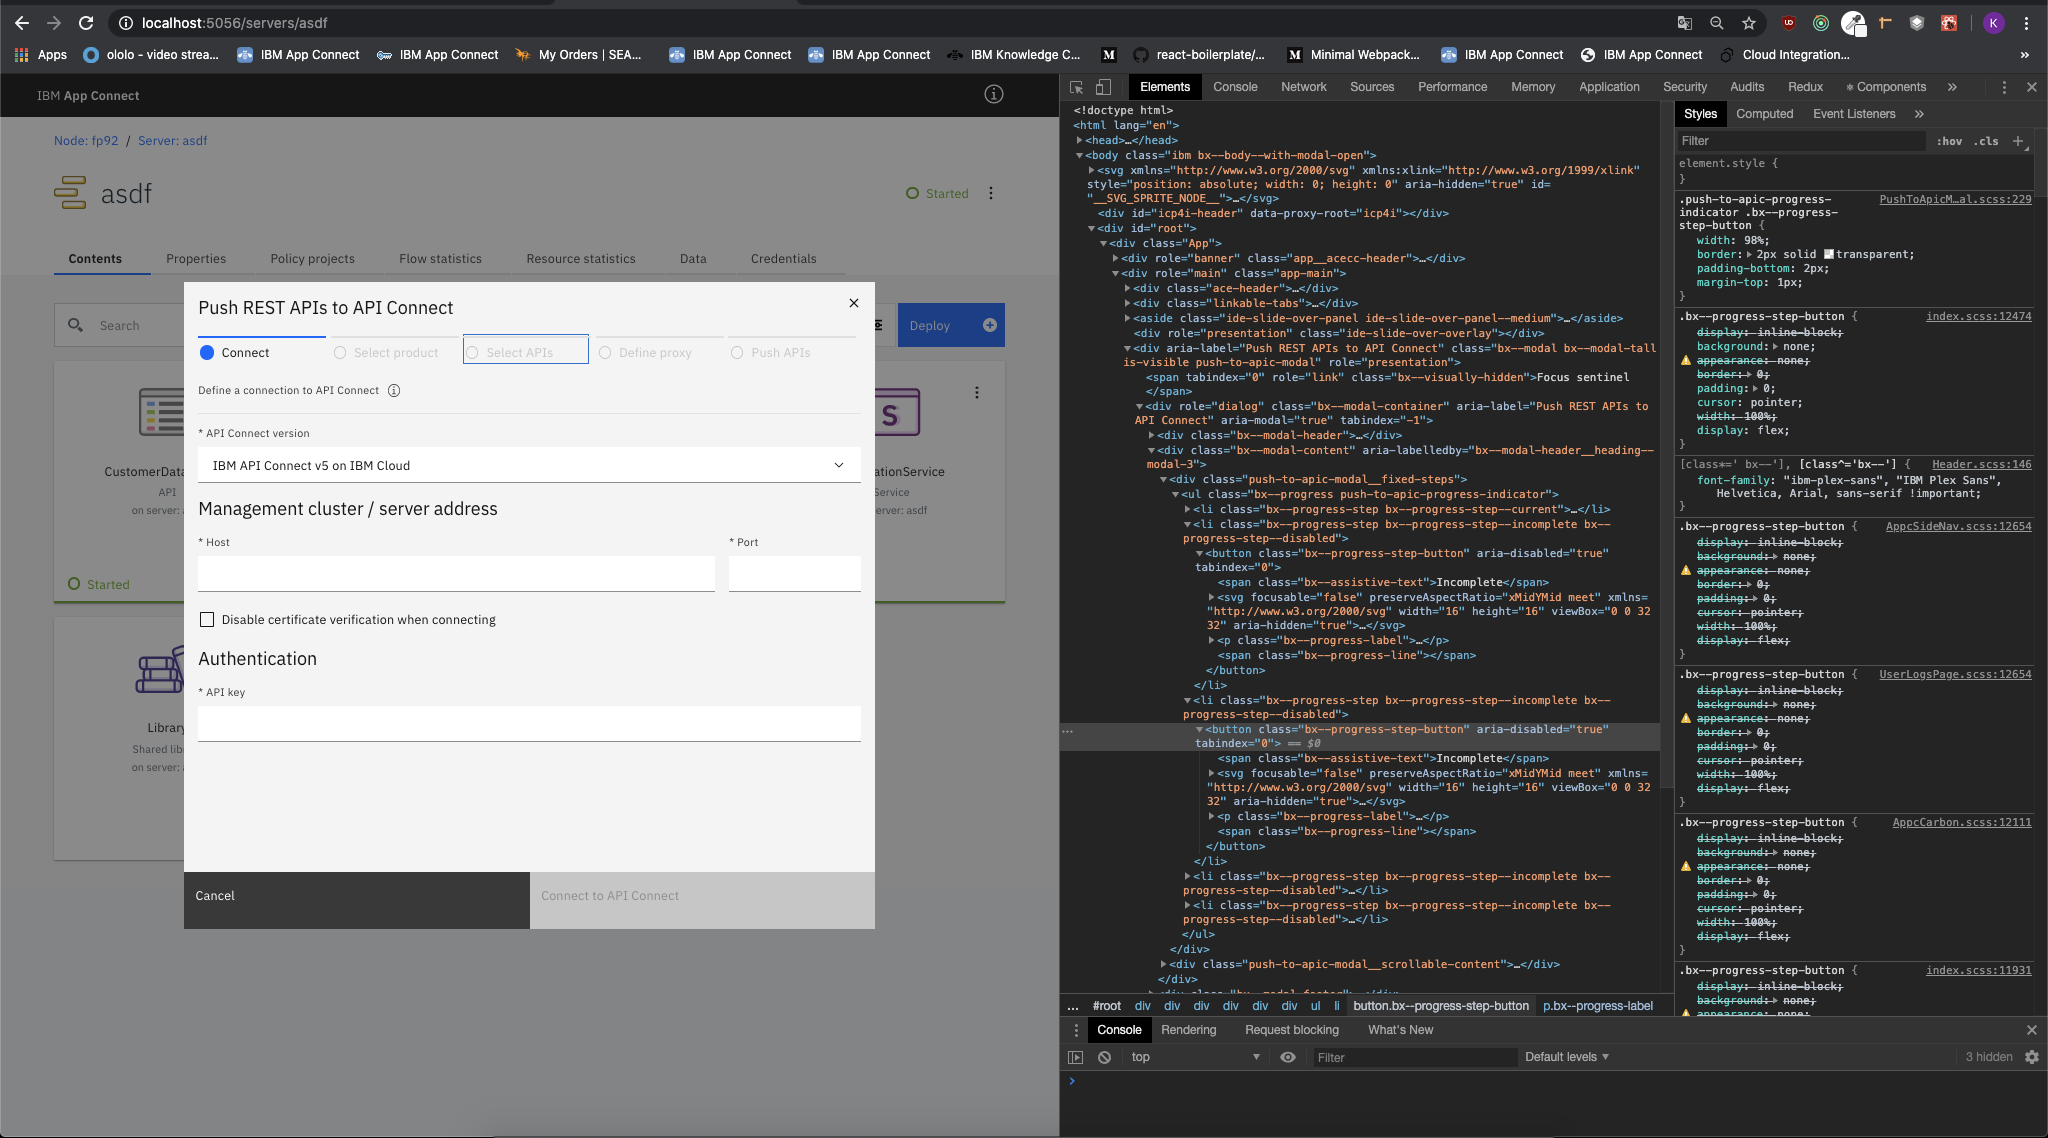Switch to the Flow statistics tab
Image resolution: width=2048 pixels, height=1138 pixels.
(442, 258)
